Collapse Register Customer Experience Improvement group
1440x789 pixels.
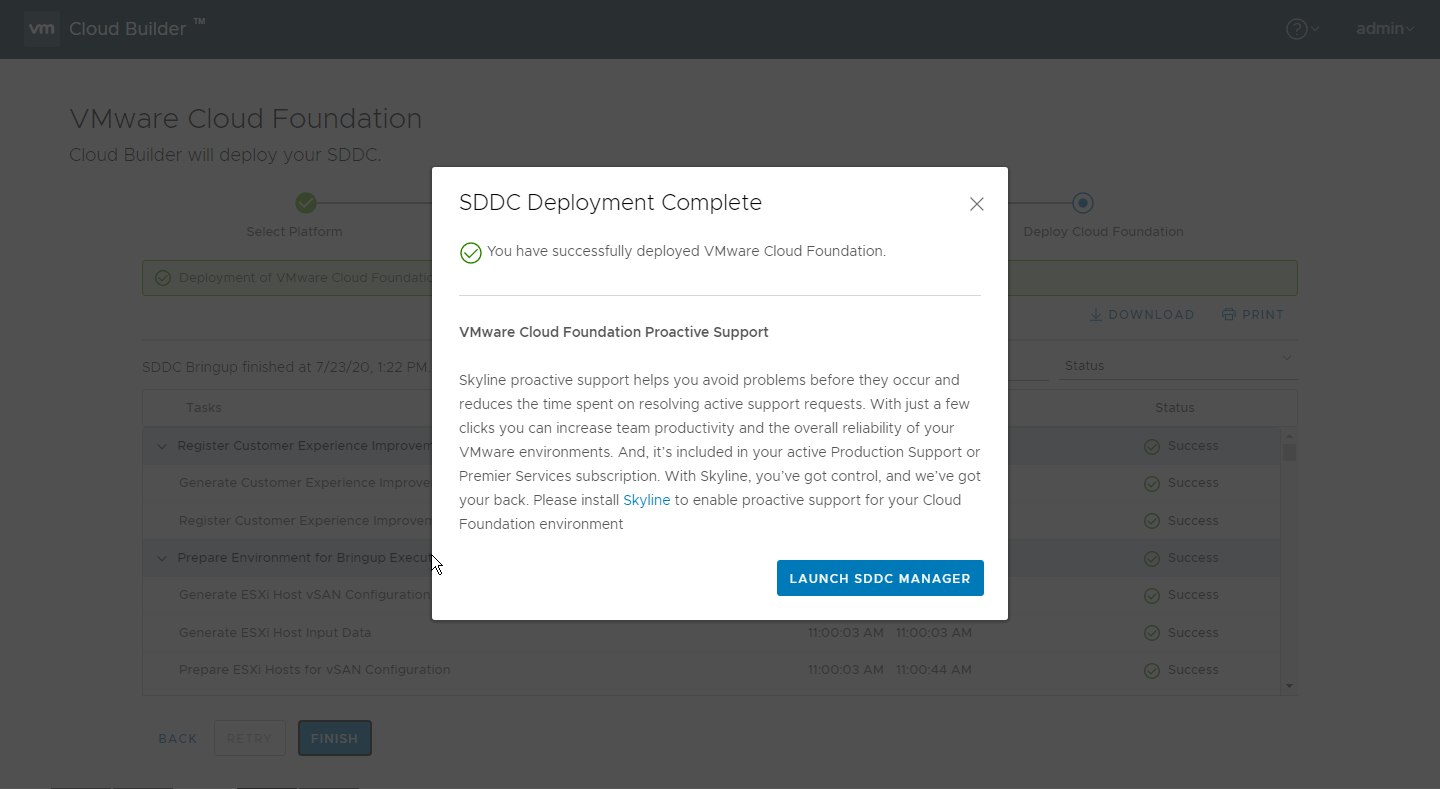(162, 446)
